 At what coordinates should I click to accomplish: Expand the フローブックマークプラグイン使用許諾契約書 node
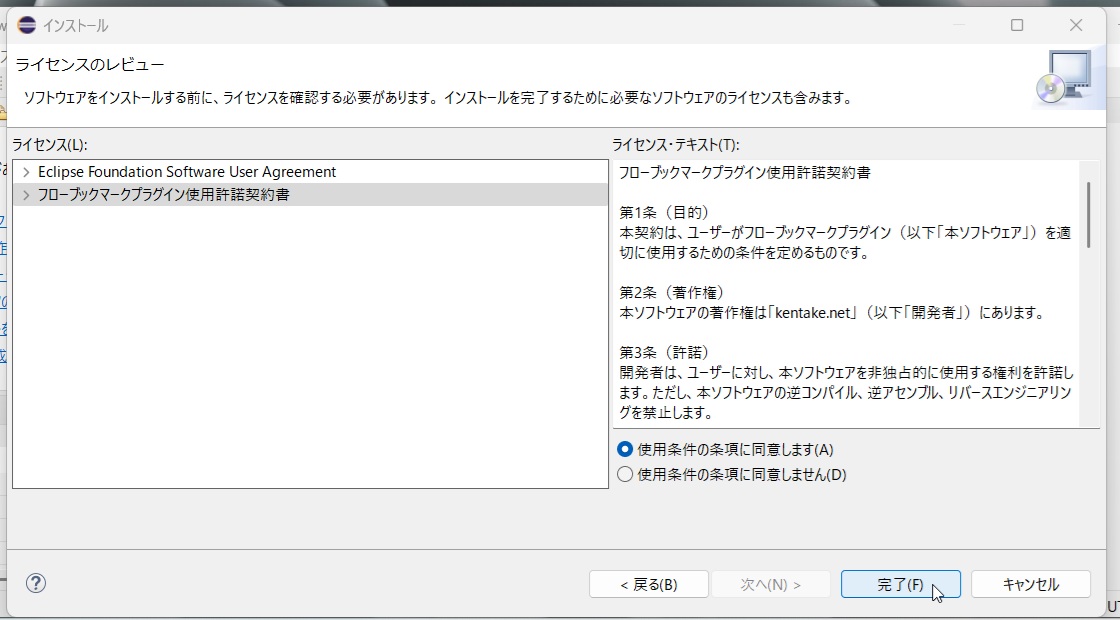(x=26, y=195)
